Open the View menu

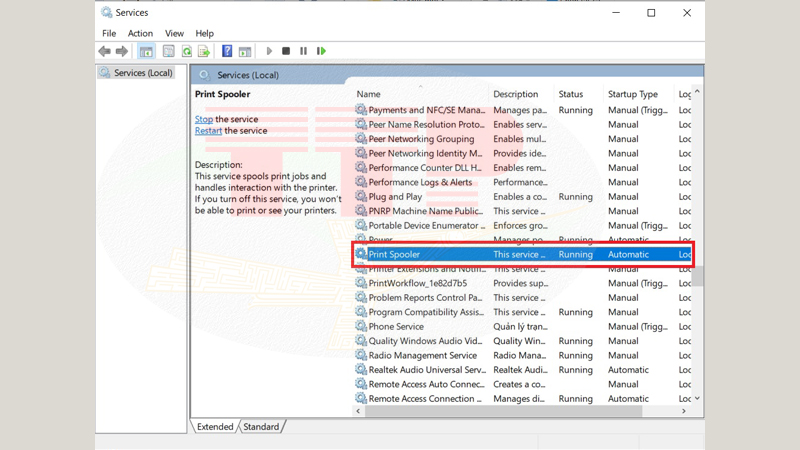pyautogui.click(x=174, y=33)
